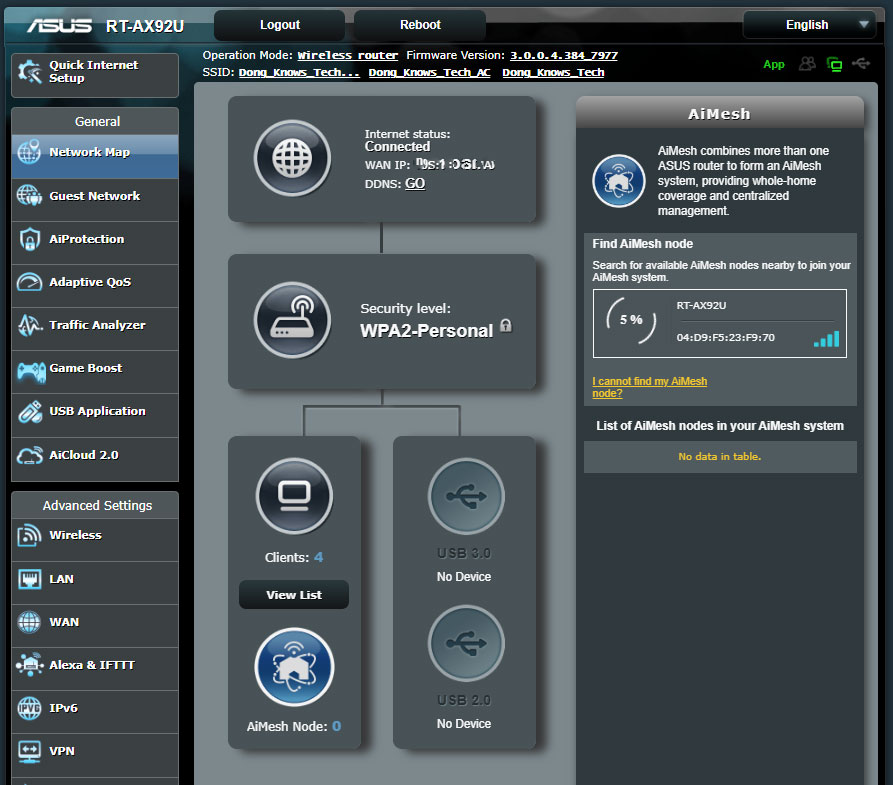The height and width of the screenshot is (785, 893).
Task: Log out using the Logout button
Action: click(280, 25)
